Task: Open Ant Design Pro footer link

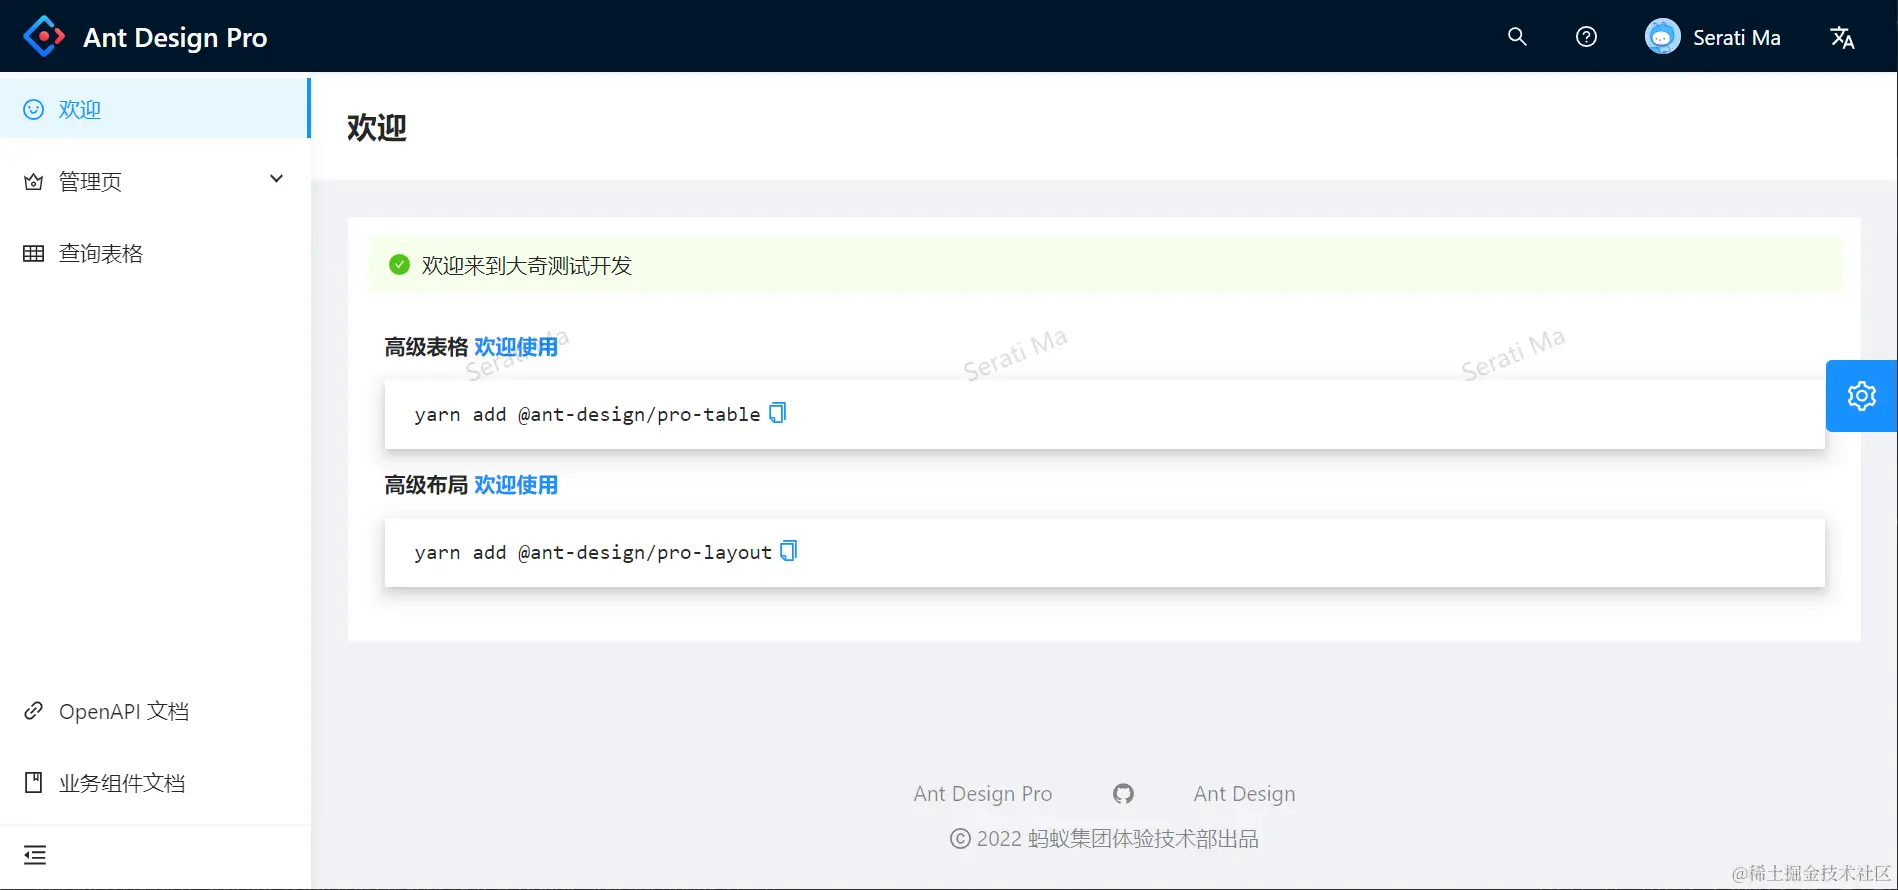Action: click(x=983, y=793)
